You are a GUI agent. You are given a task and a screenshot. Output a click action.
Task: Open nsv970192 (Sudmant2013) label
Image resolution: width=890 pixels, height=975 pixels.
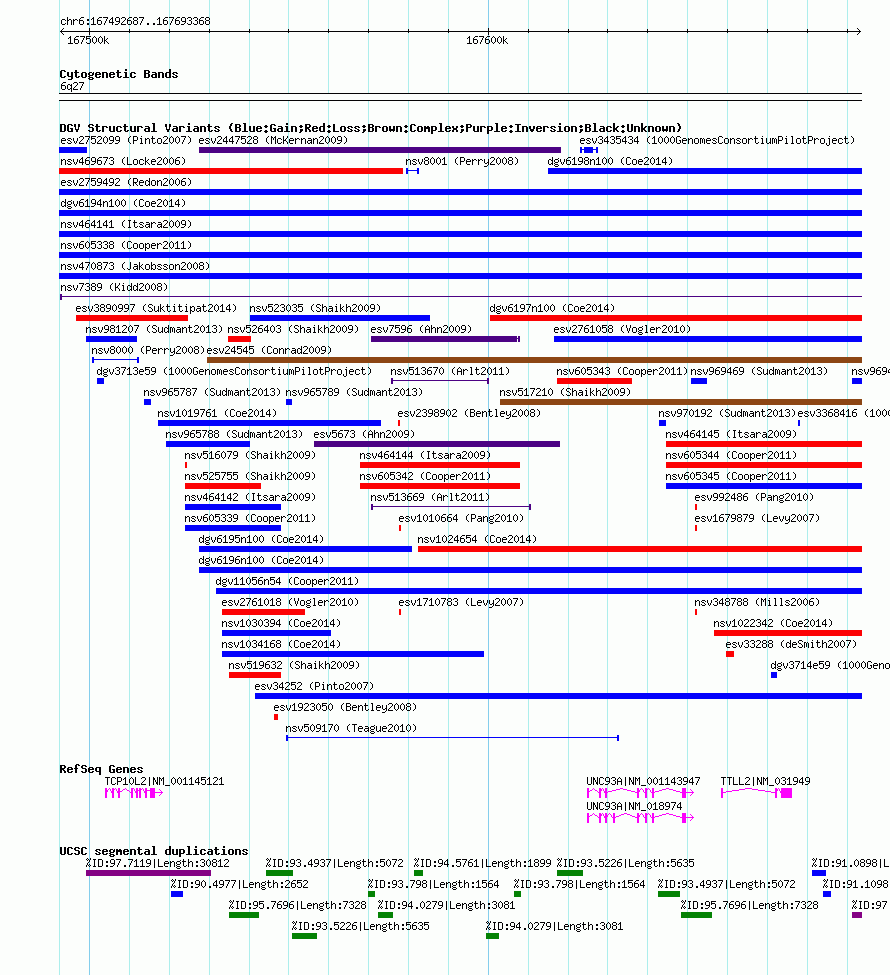pyautogui.click(x=726, y=414)
